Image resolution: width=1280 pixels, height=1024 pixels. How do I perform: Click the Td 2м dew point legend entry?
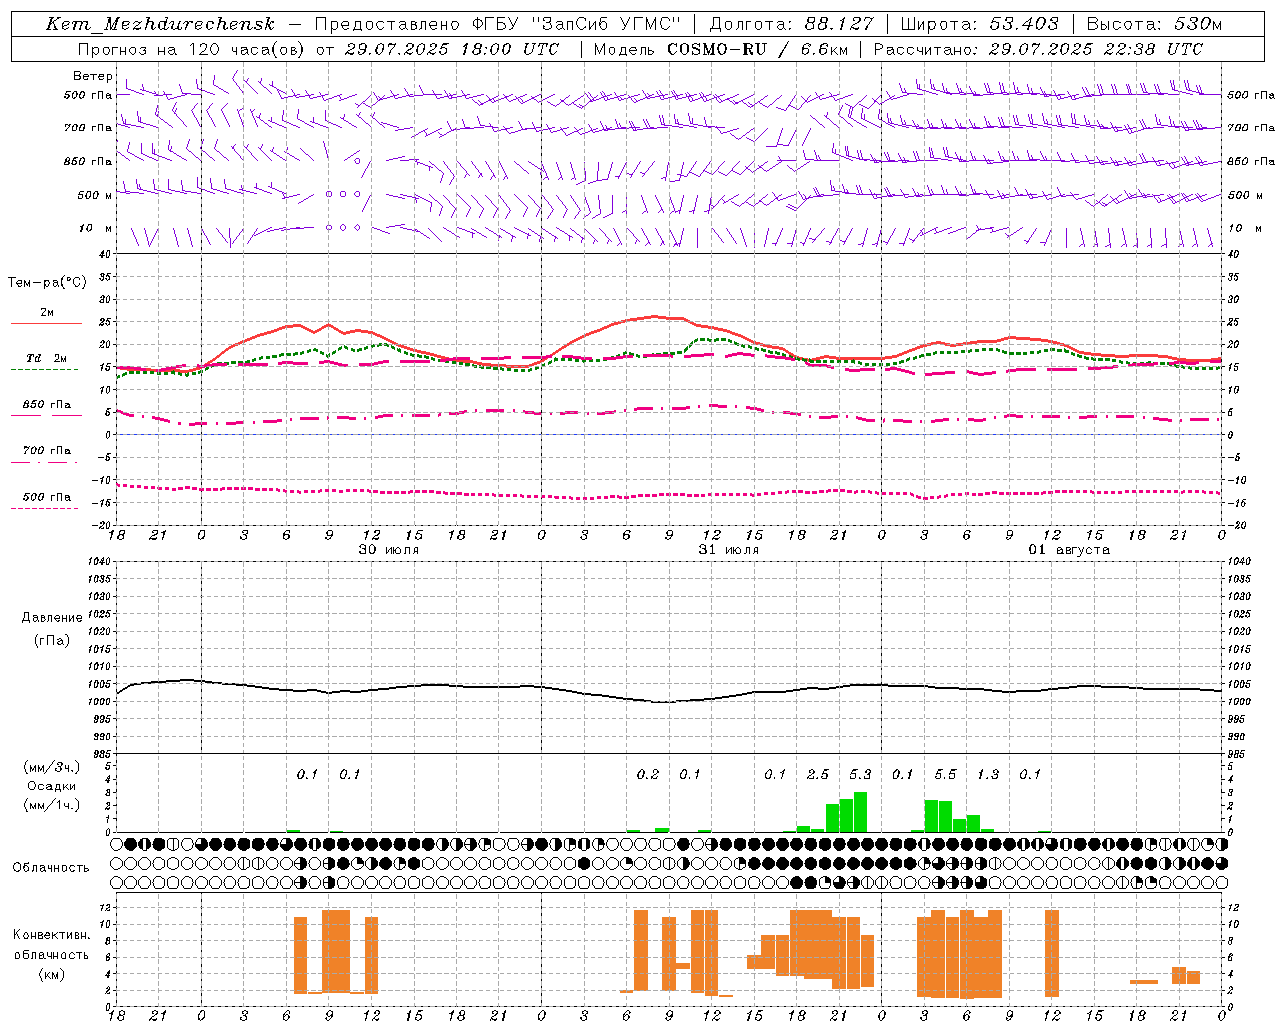pyautogui.click(x=46, y=358)
